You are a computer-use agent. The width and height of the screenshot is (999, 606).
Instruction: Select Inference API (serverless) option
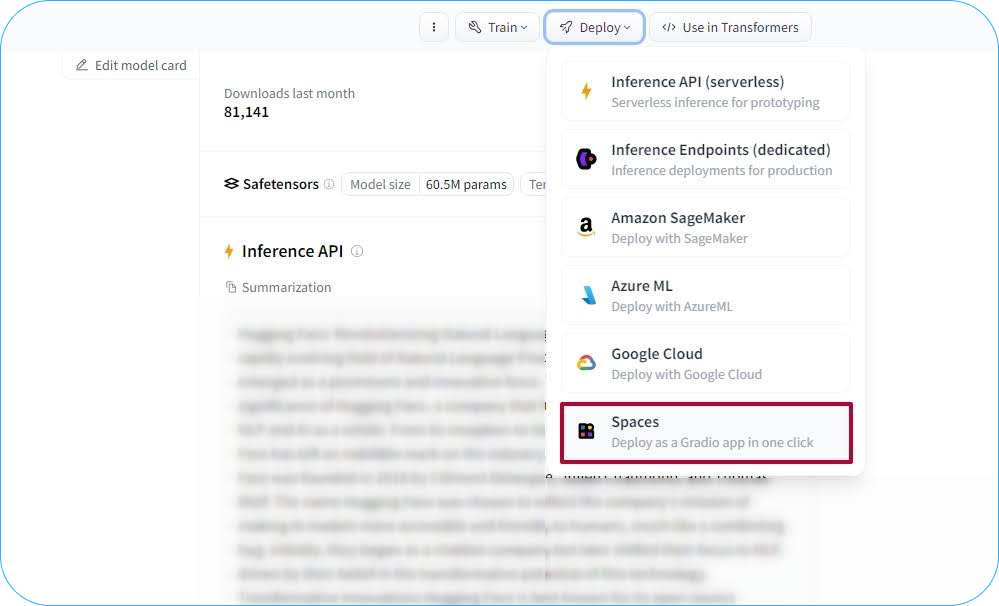tap(706, 92)
